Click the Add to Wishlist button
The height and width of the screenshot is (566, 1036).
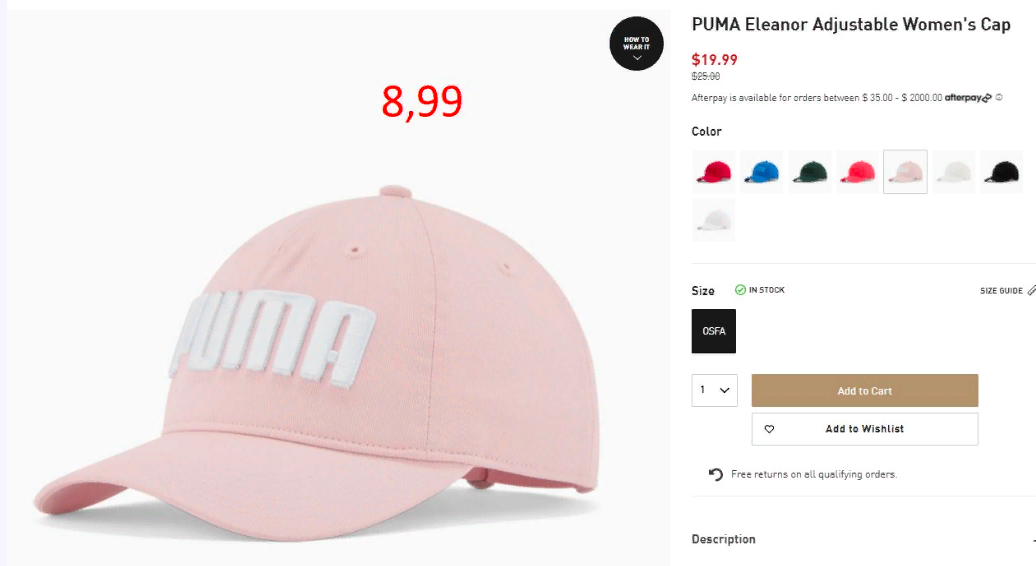865,429
